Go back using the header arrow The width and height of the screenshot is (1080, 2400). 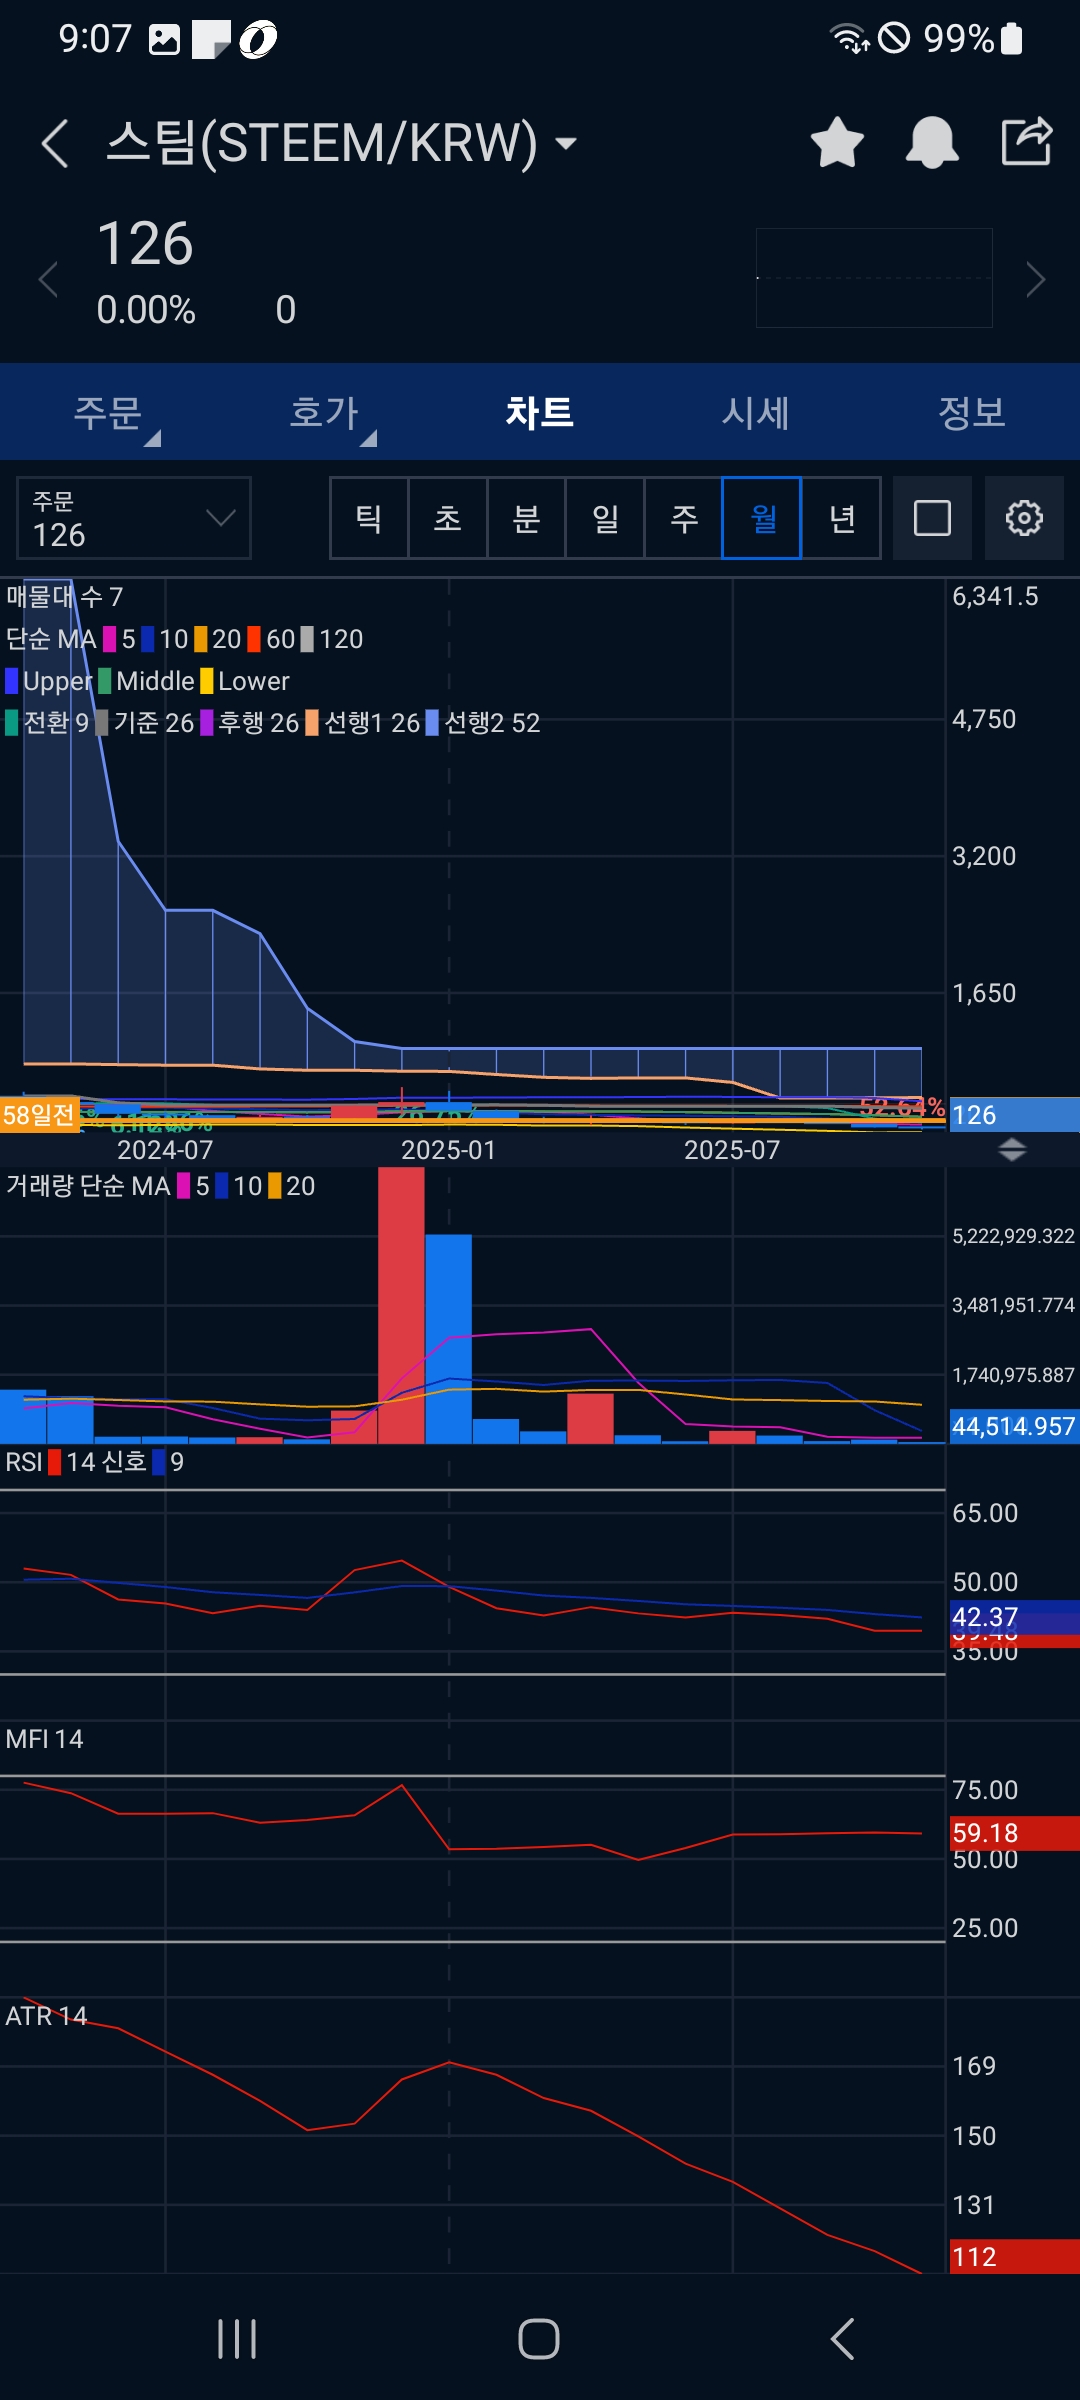pyautogui.click(x=55, y=143)
